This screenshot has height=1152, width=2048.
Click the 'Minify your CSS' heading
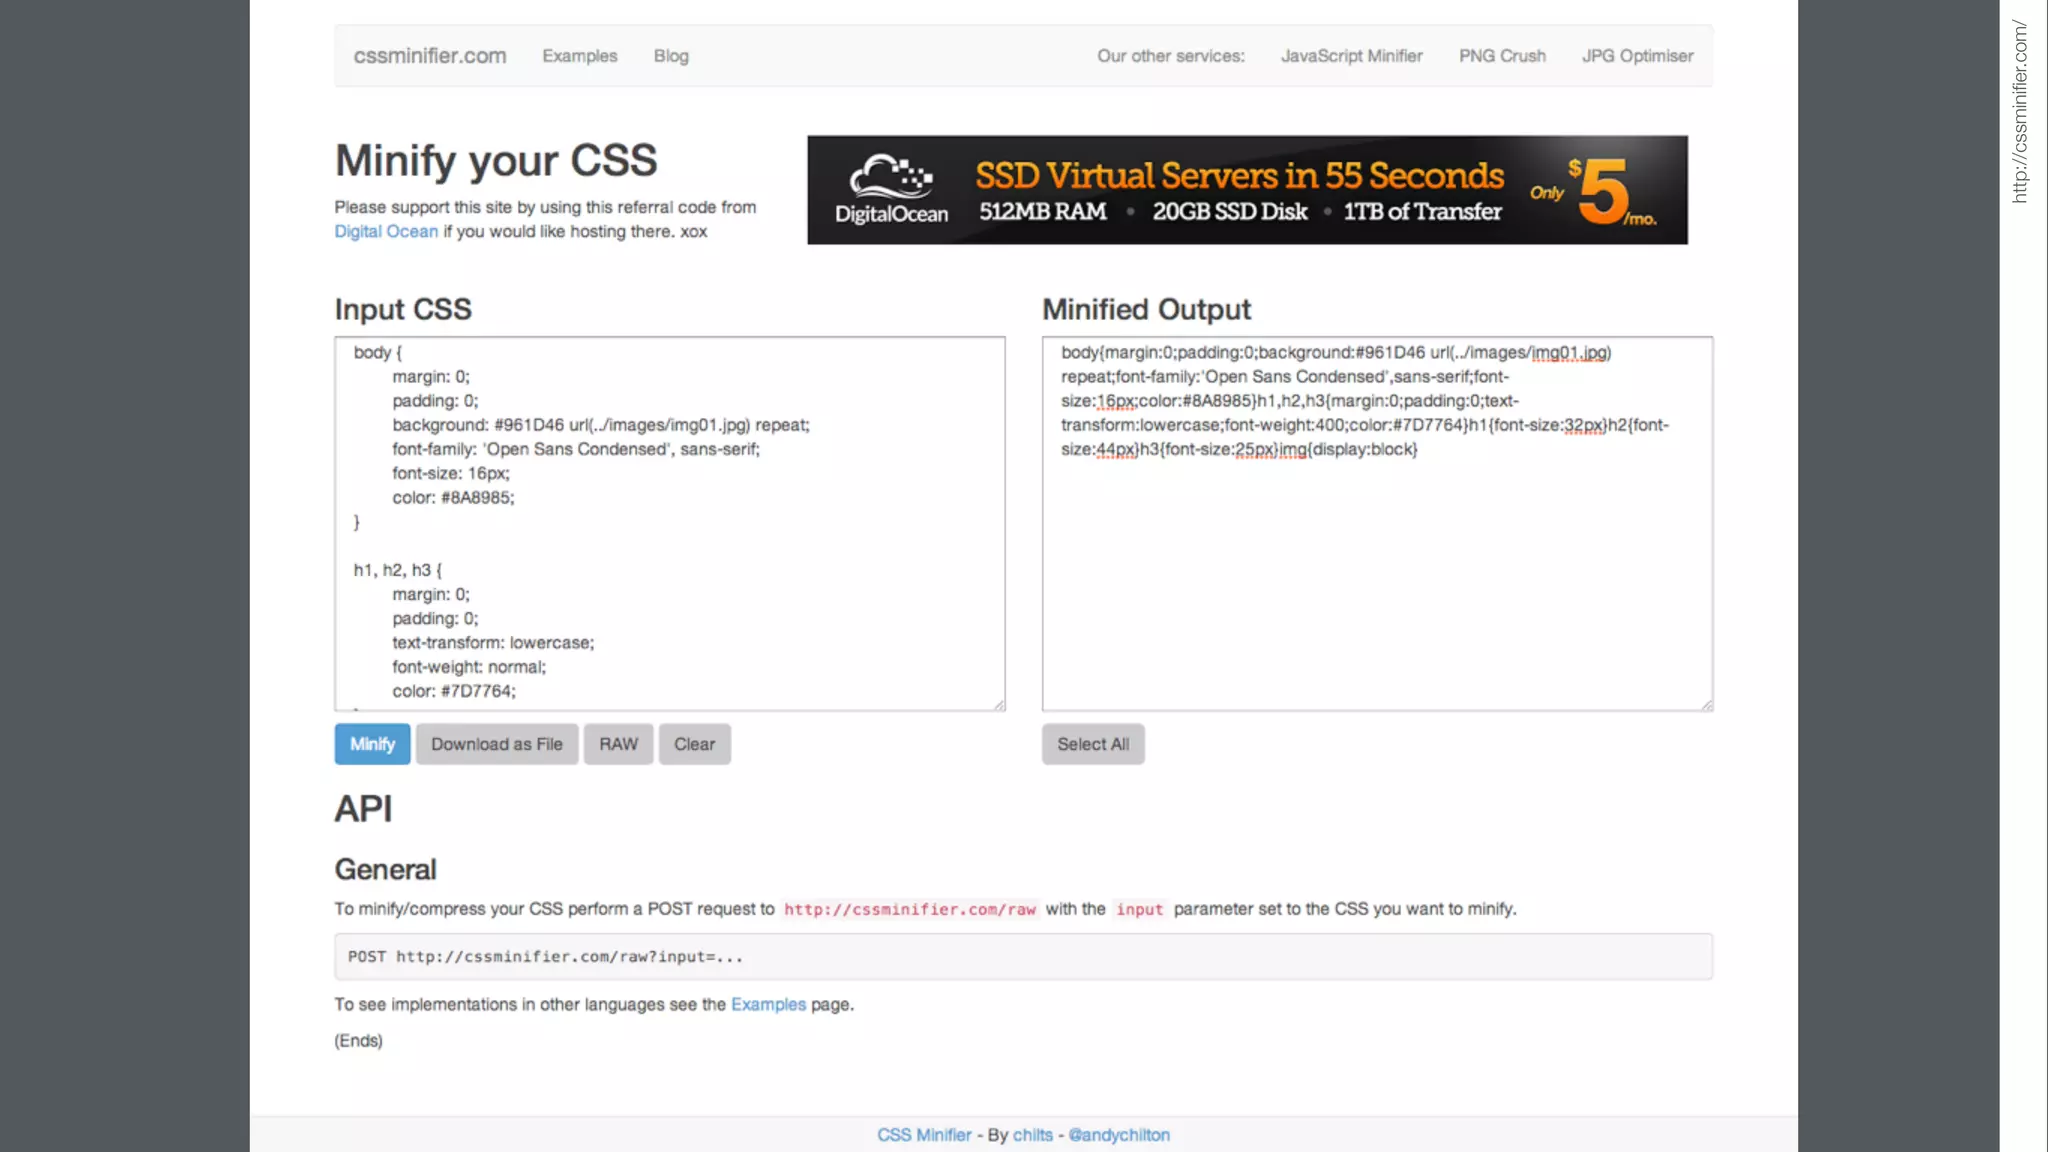(x=496, y=160)
